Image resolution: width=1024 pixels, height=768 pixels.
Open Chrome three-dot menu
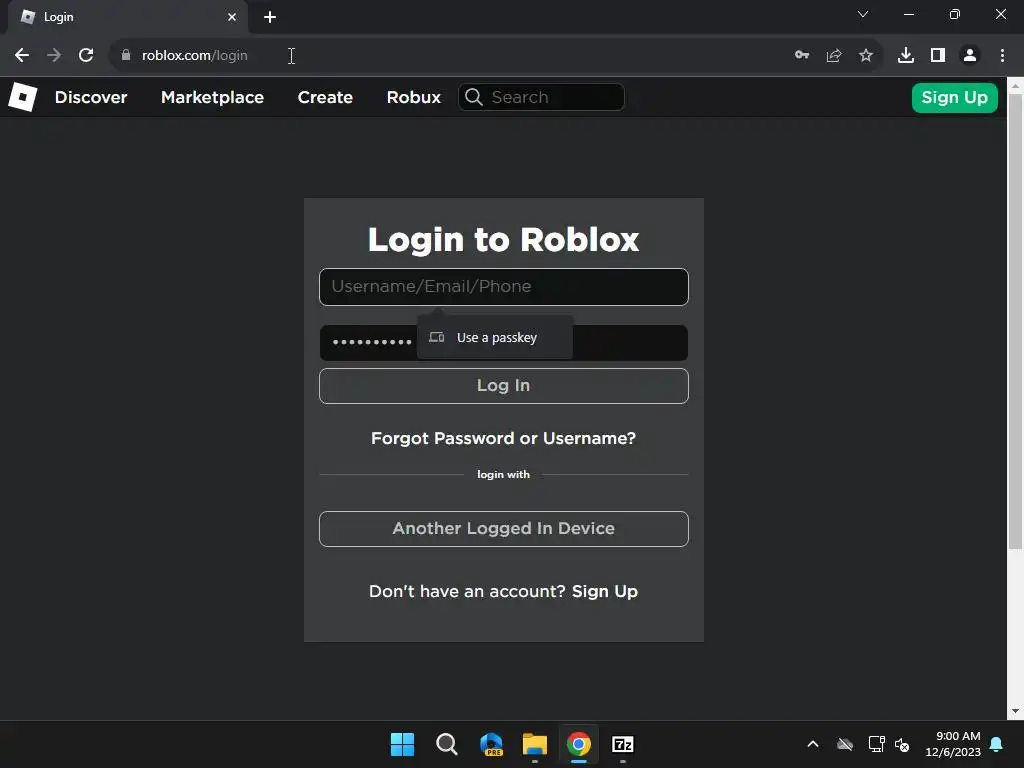click(x=1002, y=56)
